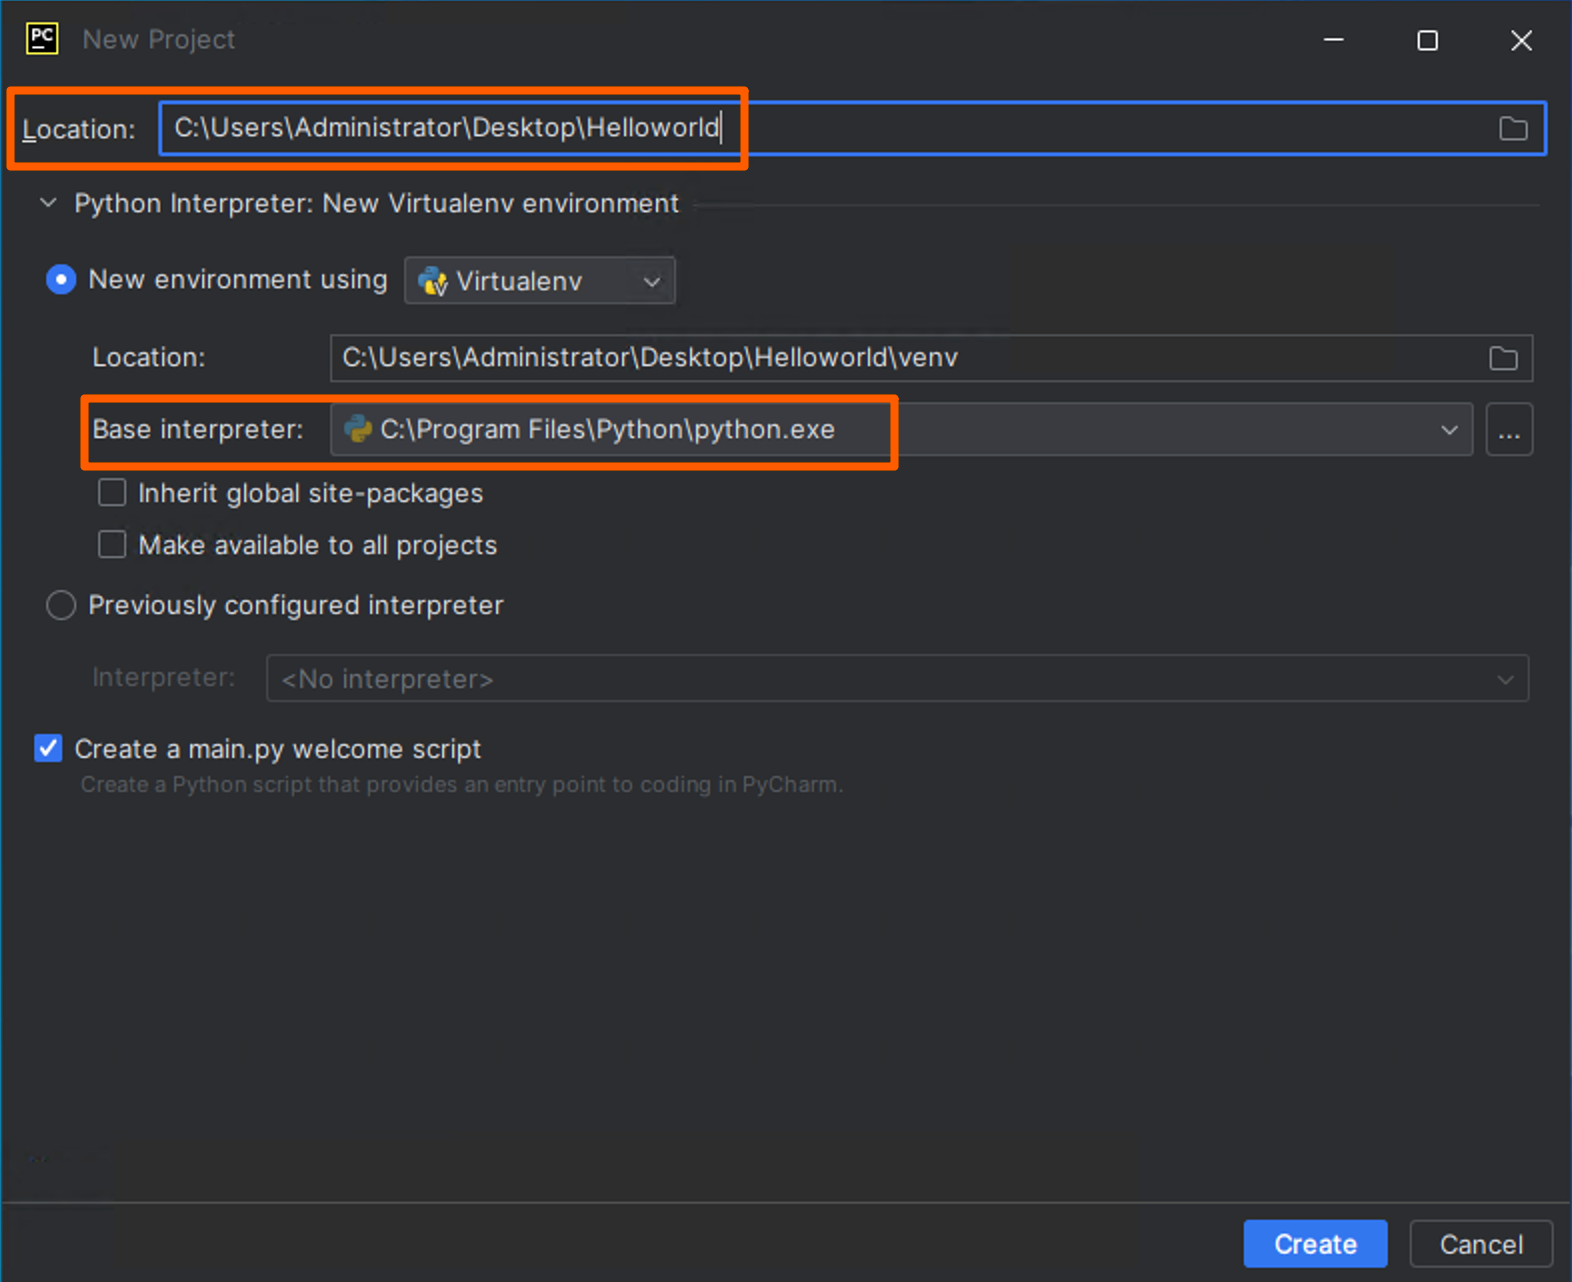This screenshot has width=1572, height=1282.
Task: Uncheck Create a main.py welcome script
Action: point(48,749)
